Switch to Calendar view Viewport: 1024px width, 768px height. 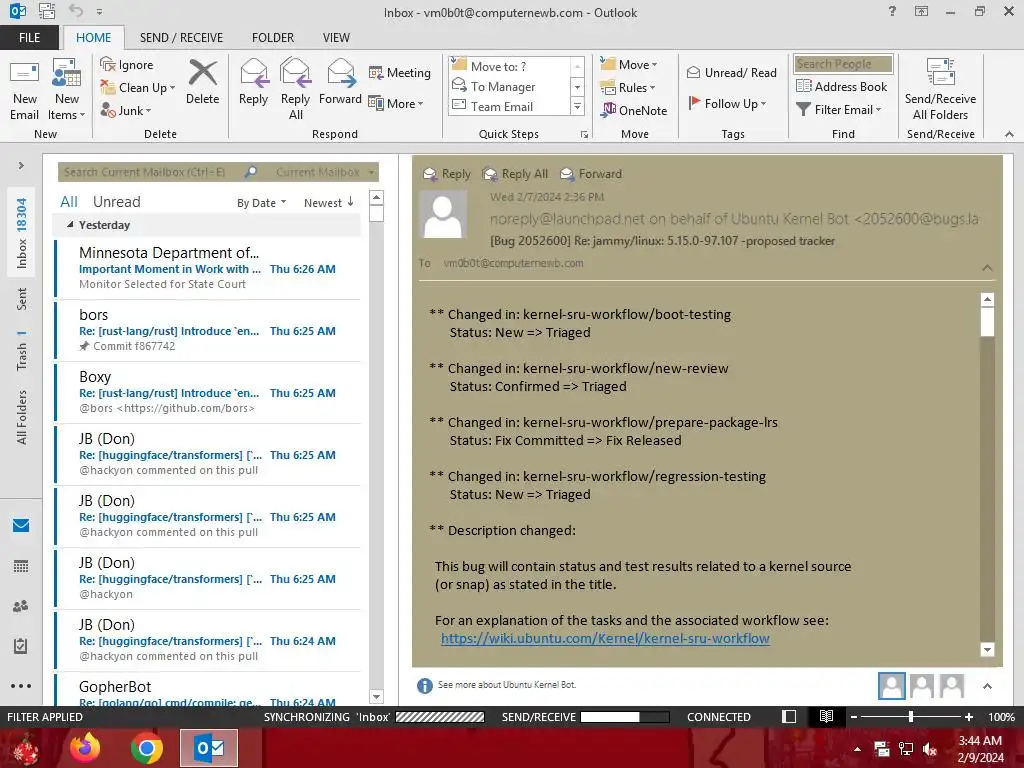[21, 566]
